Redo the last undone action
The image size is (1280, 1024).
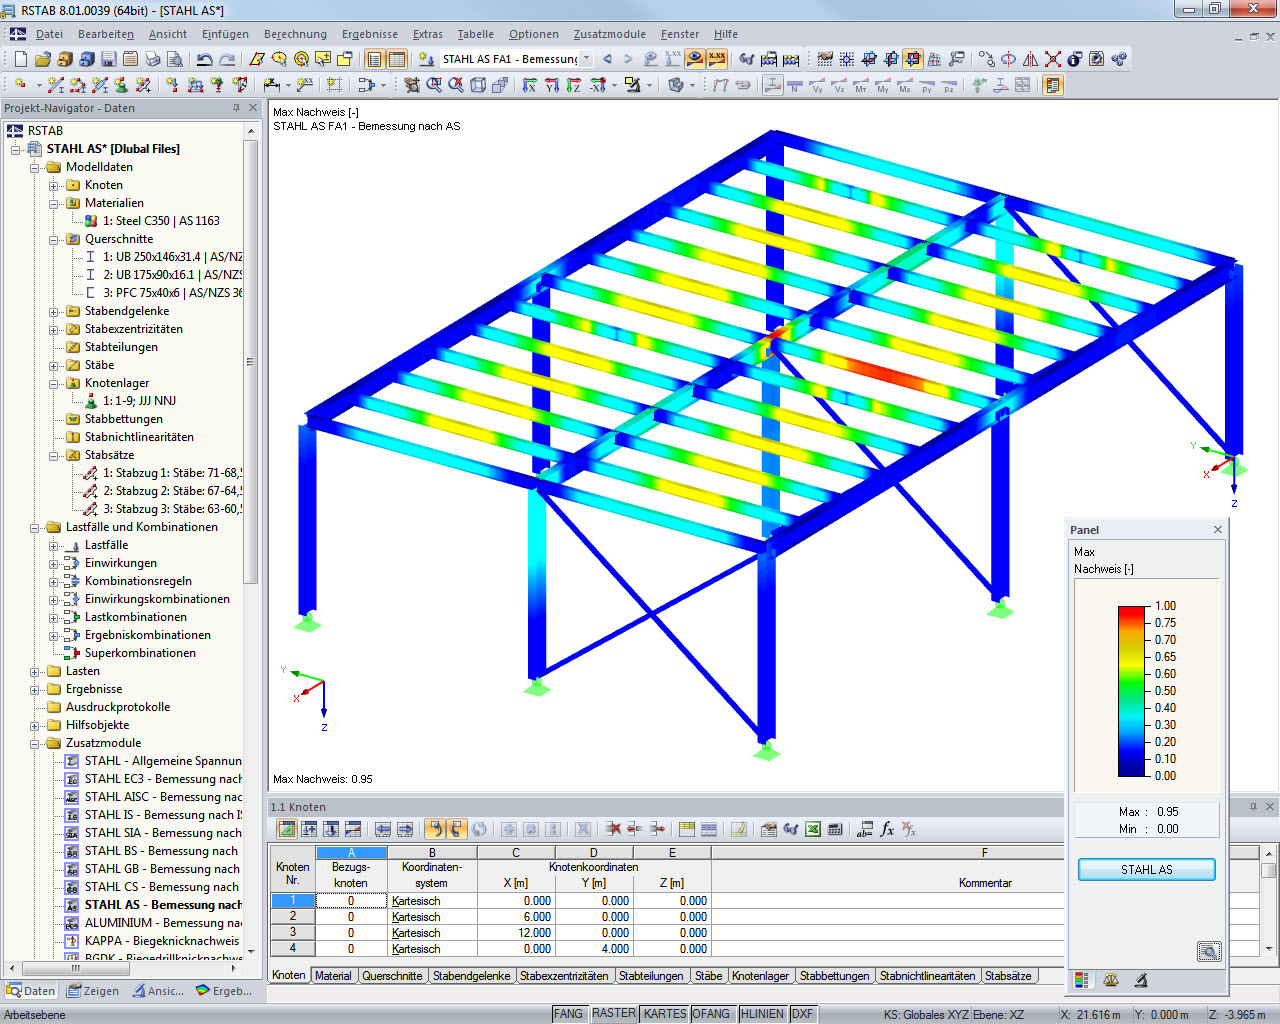point(227,59)
